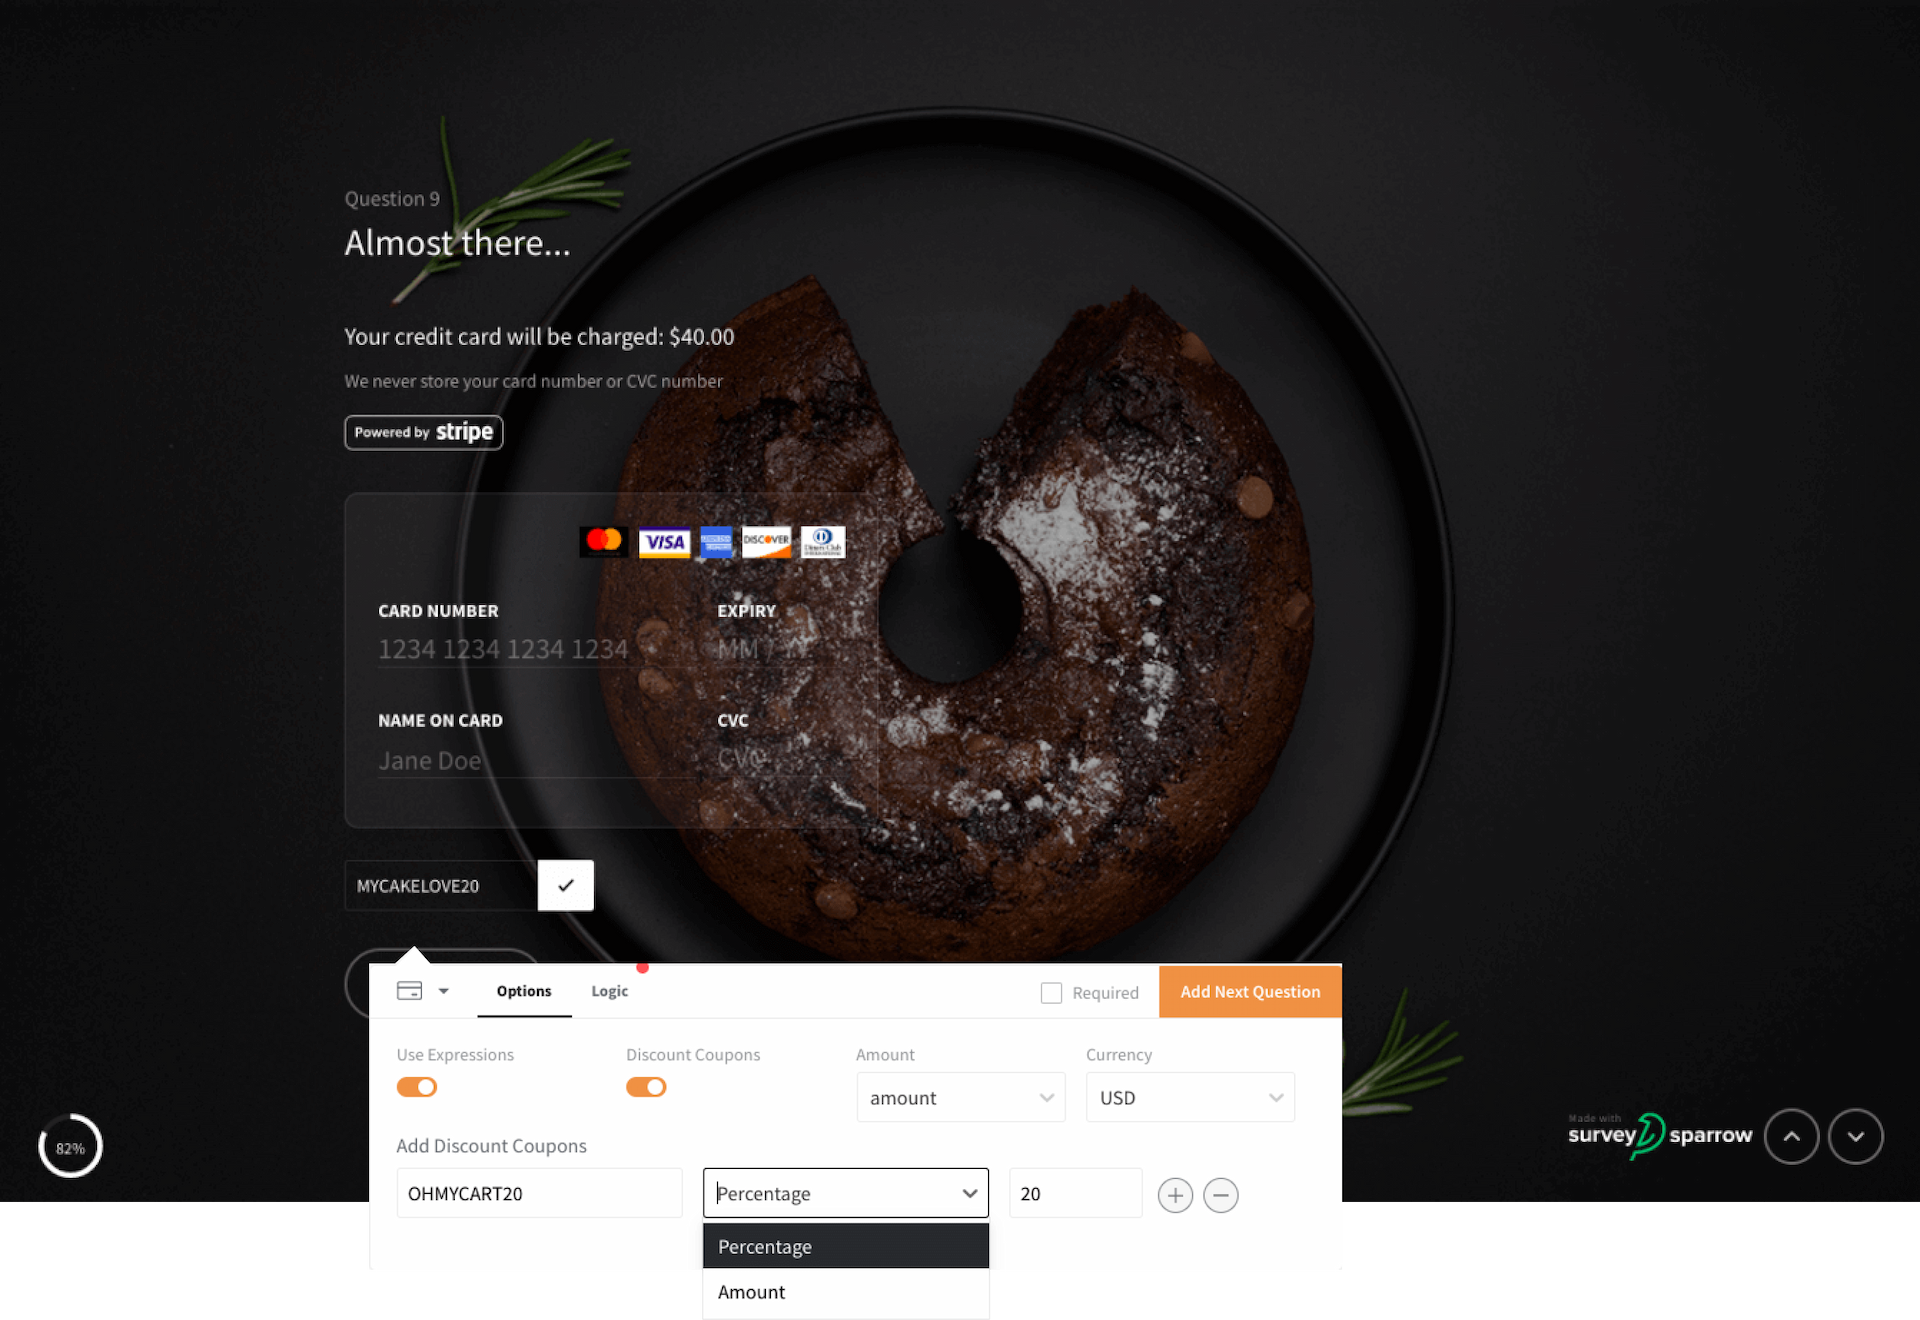Image resolution: width=1920 pixels, height=1320 pixels.
Task: Click the MYCAKELOVE20 coupon input field
Action: 439,885
